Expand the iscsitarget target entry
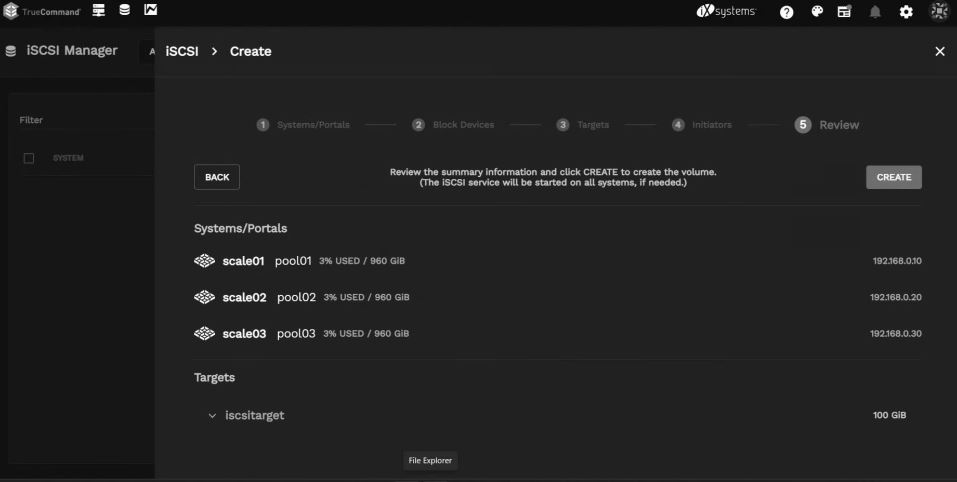 pos(212,415)
